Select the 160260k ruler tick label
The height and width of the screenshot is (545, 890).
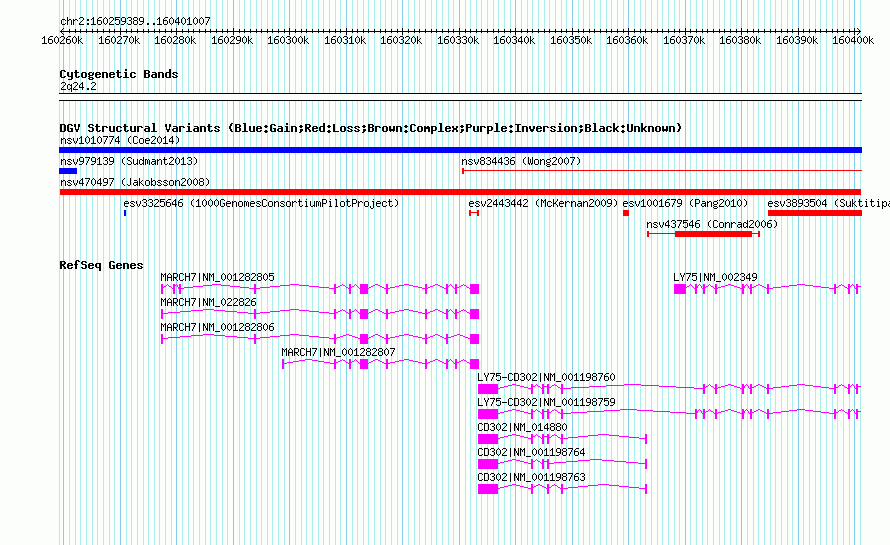62,40
